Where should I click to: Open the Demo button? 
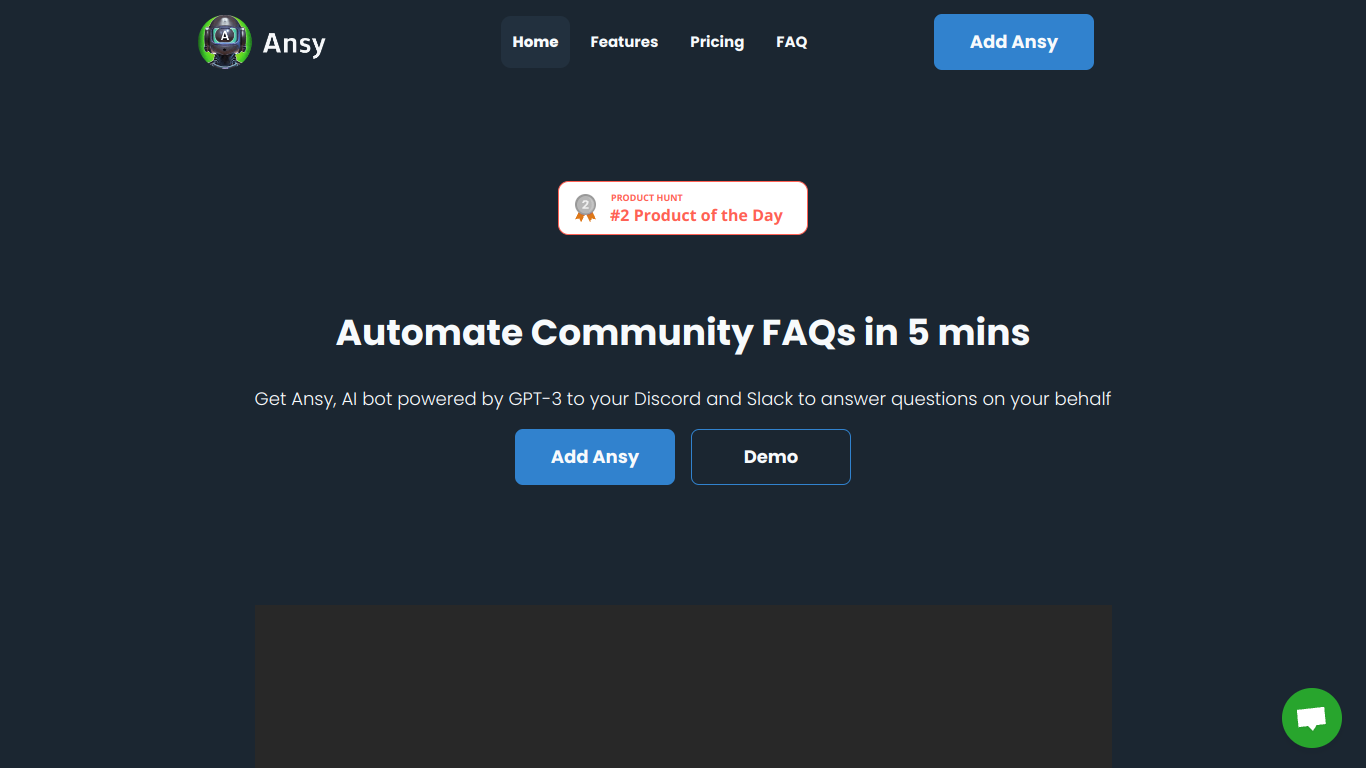[771, 457]
